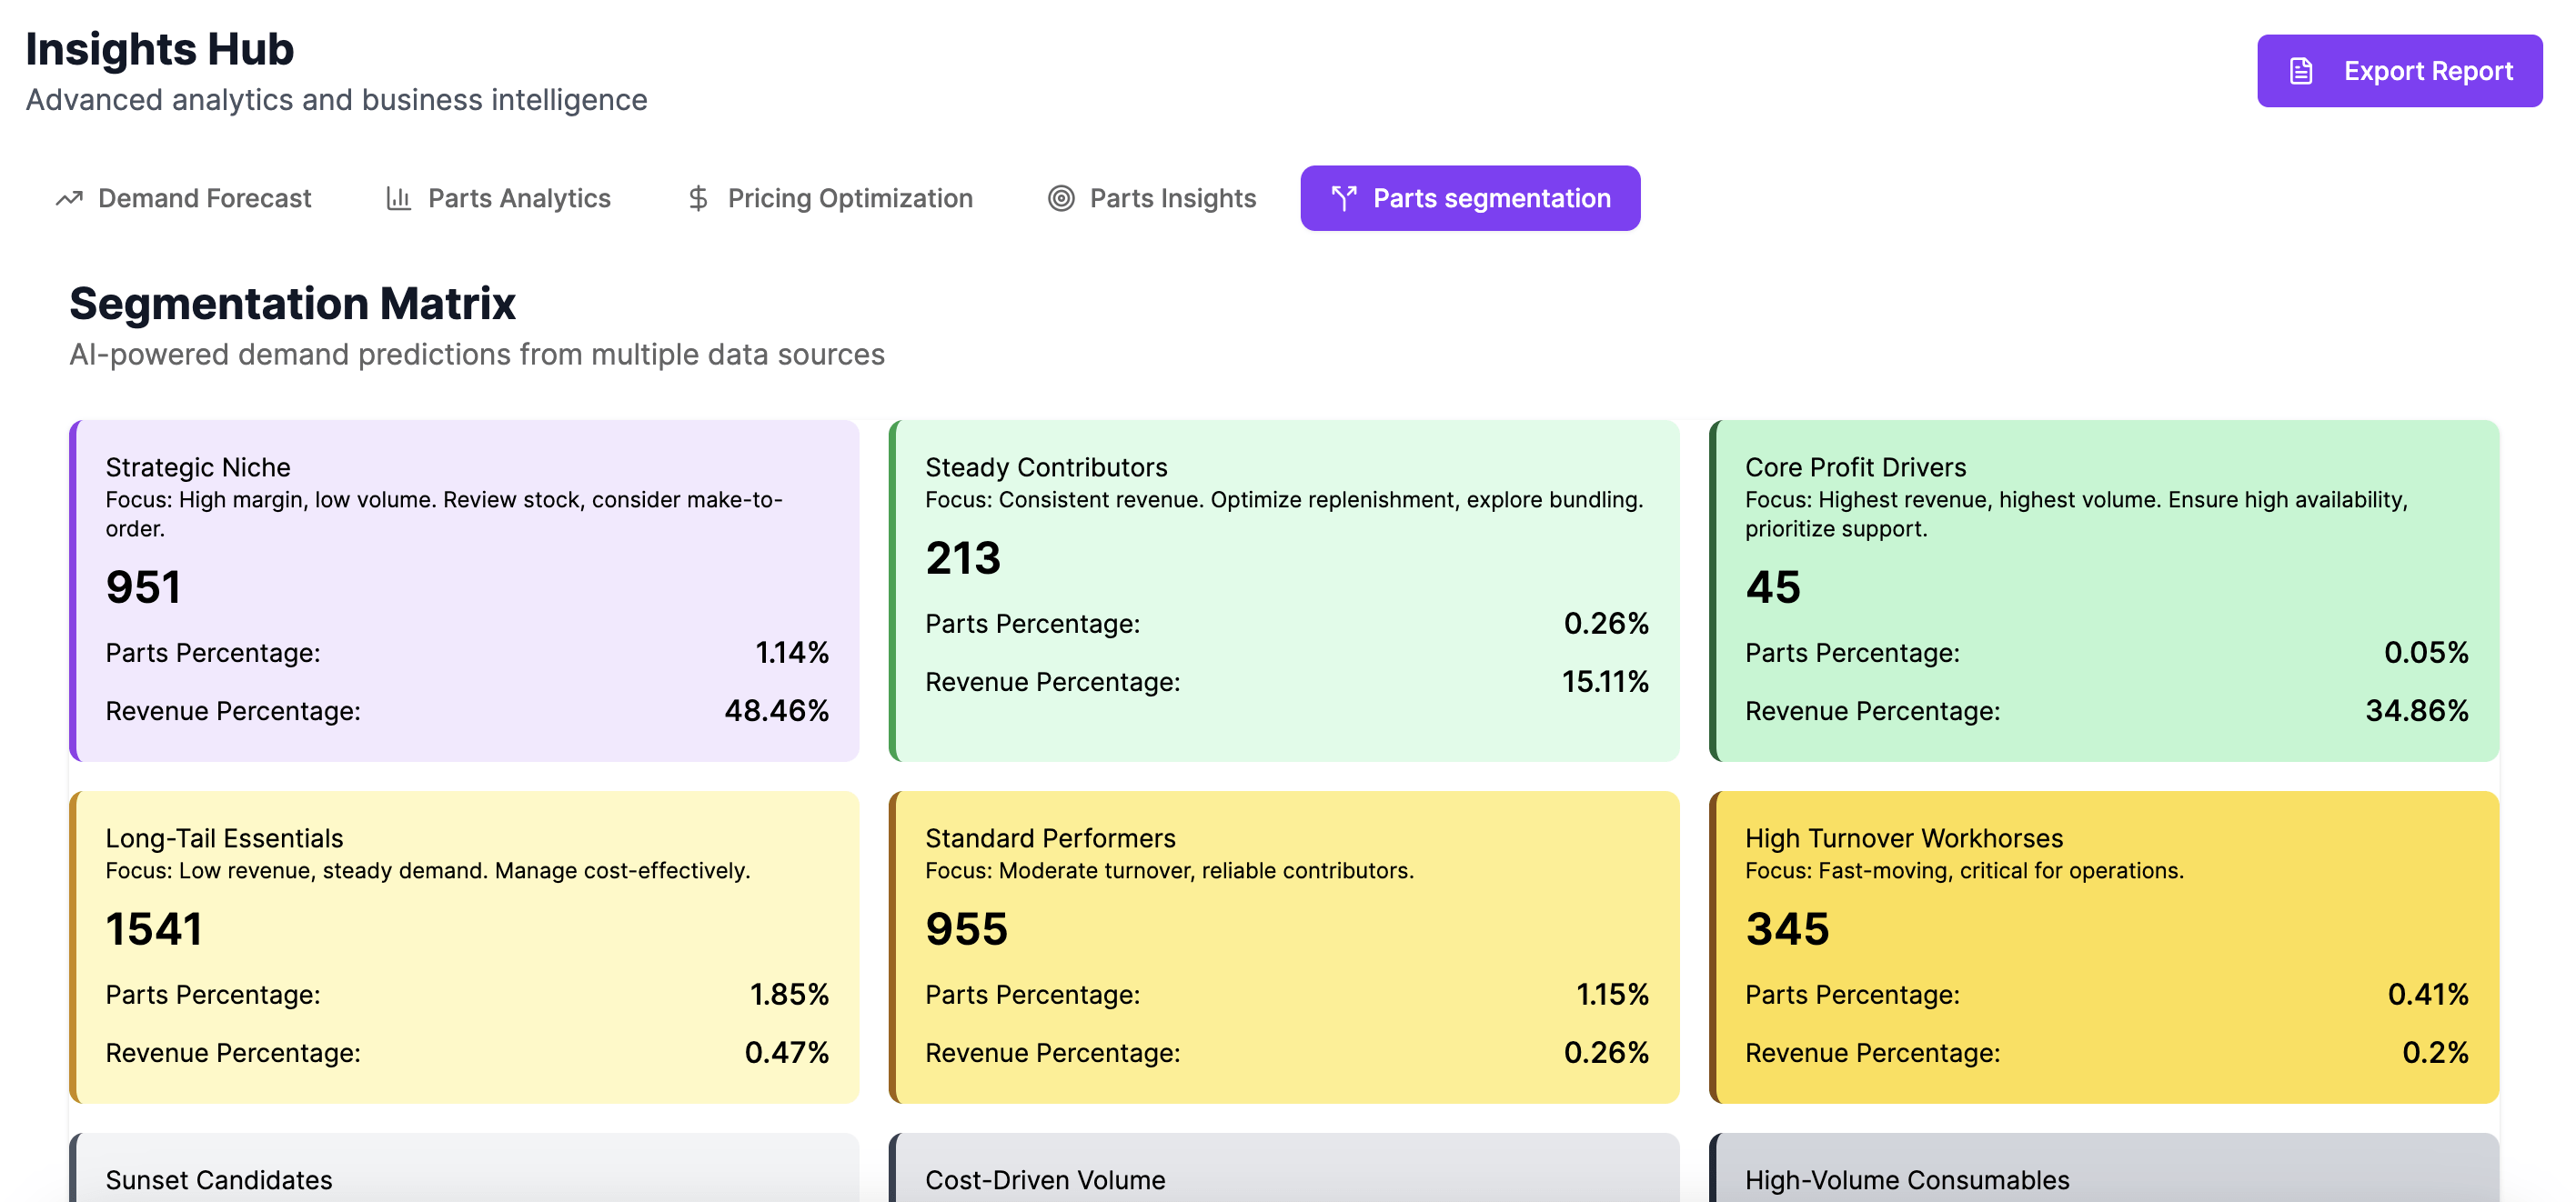Click the Export Report document icon
2576x1202 pixels.
(2301, 71)
